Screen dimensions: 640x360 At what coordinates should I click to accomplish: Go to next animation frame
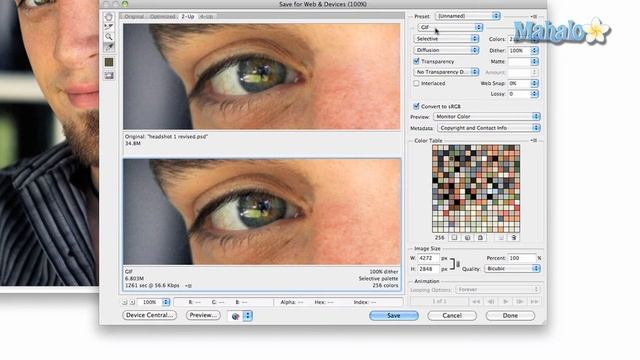click(x=520, y=301)
